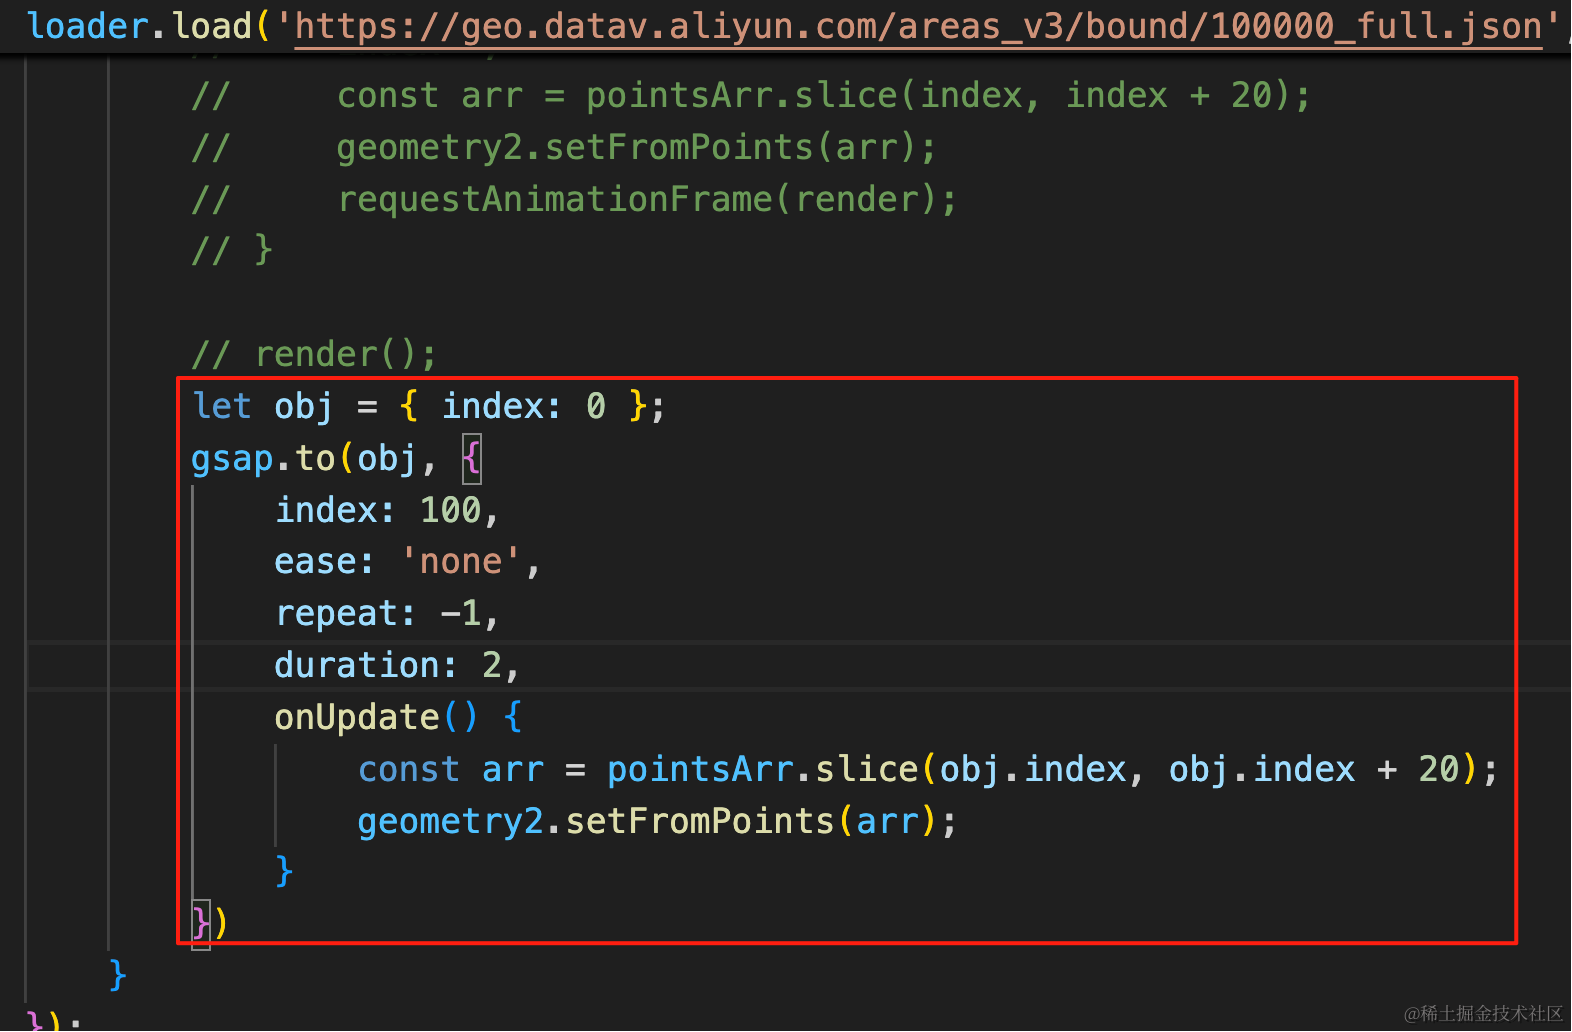
Task: Click the 'ease' property key
Action: 315,562
